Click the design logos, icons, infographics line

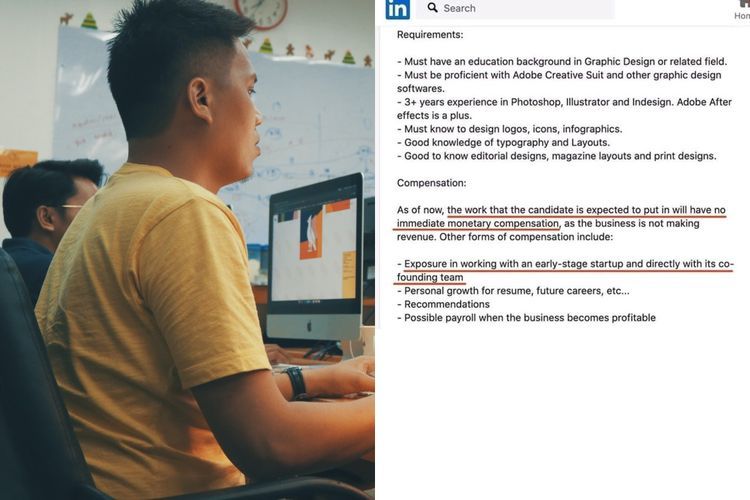point(509,129)
